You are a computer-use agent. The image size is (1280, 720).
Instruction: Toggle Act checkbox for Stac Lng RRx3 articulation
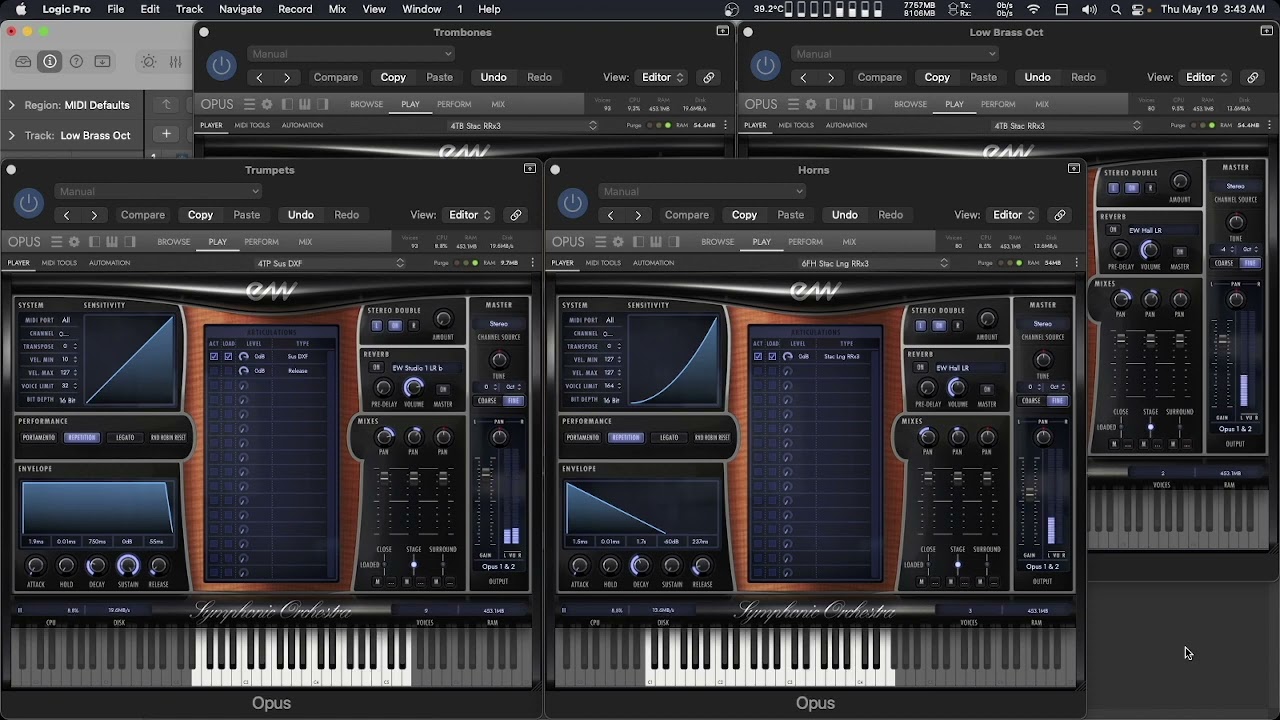(758, 356)
